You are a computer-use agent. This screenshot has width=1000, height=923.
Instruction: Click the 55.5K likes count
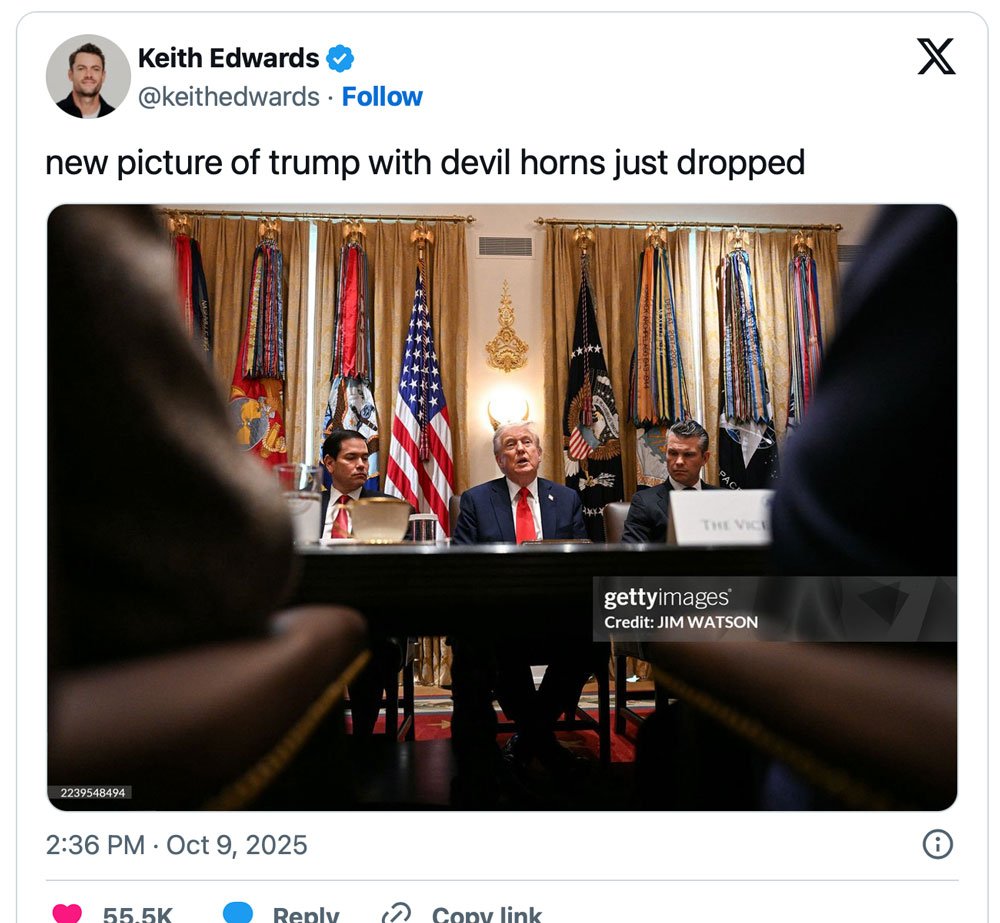point(137,914)
